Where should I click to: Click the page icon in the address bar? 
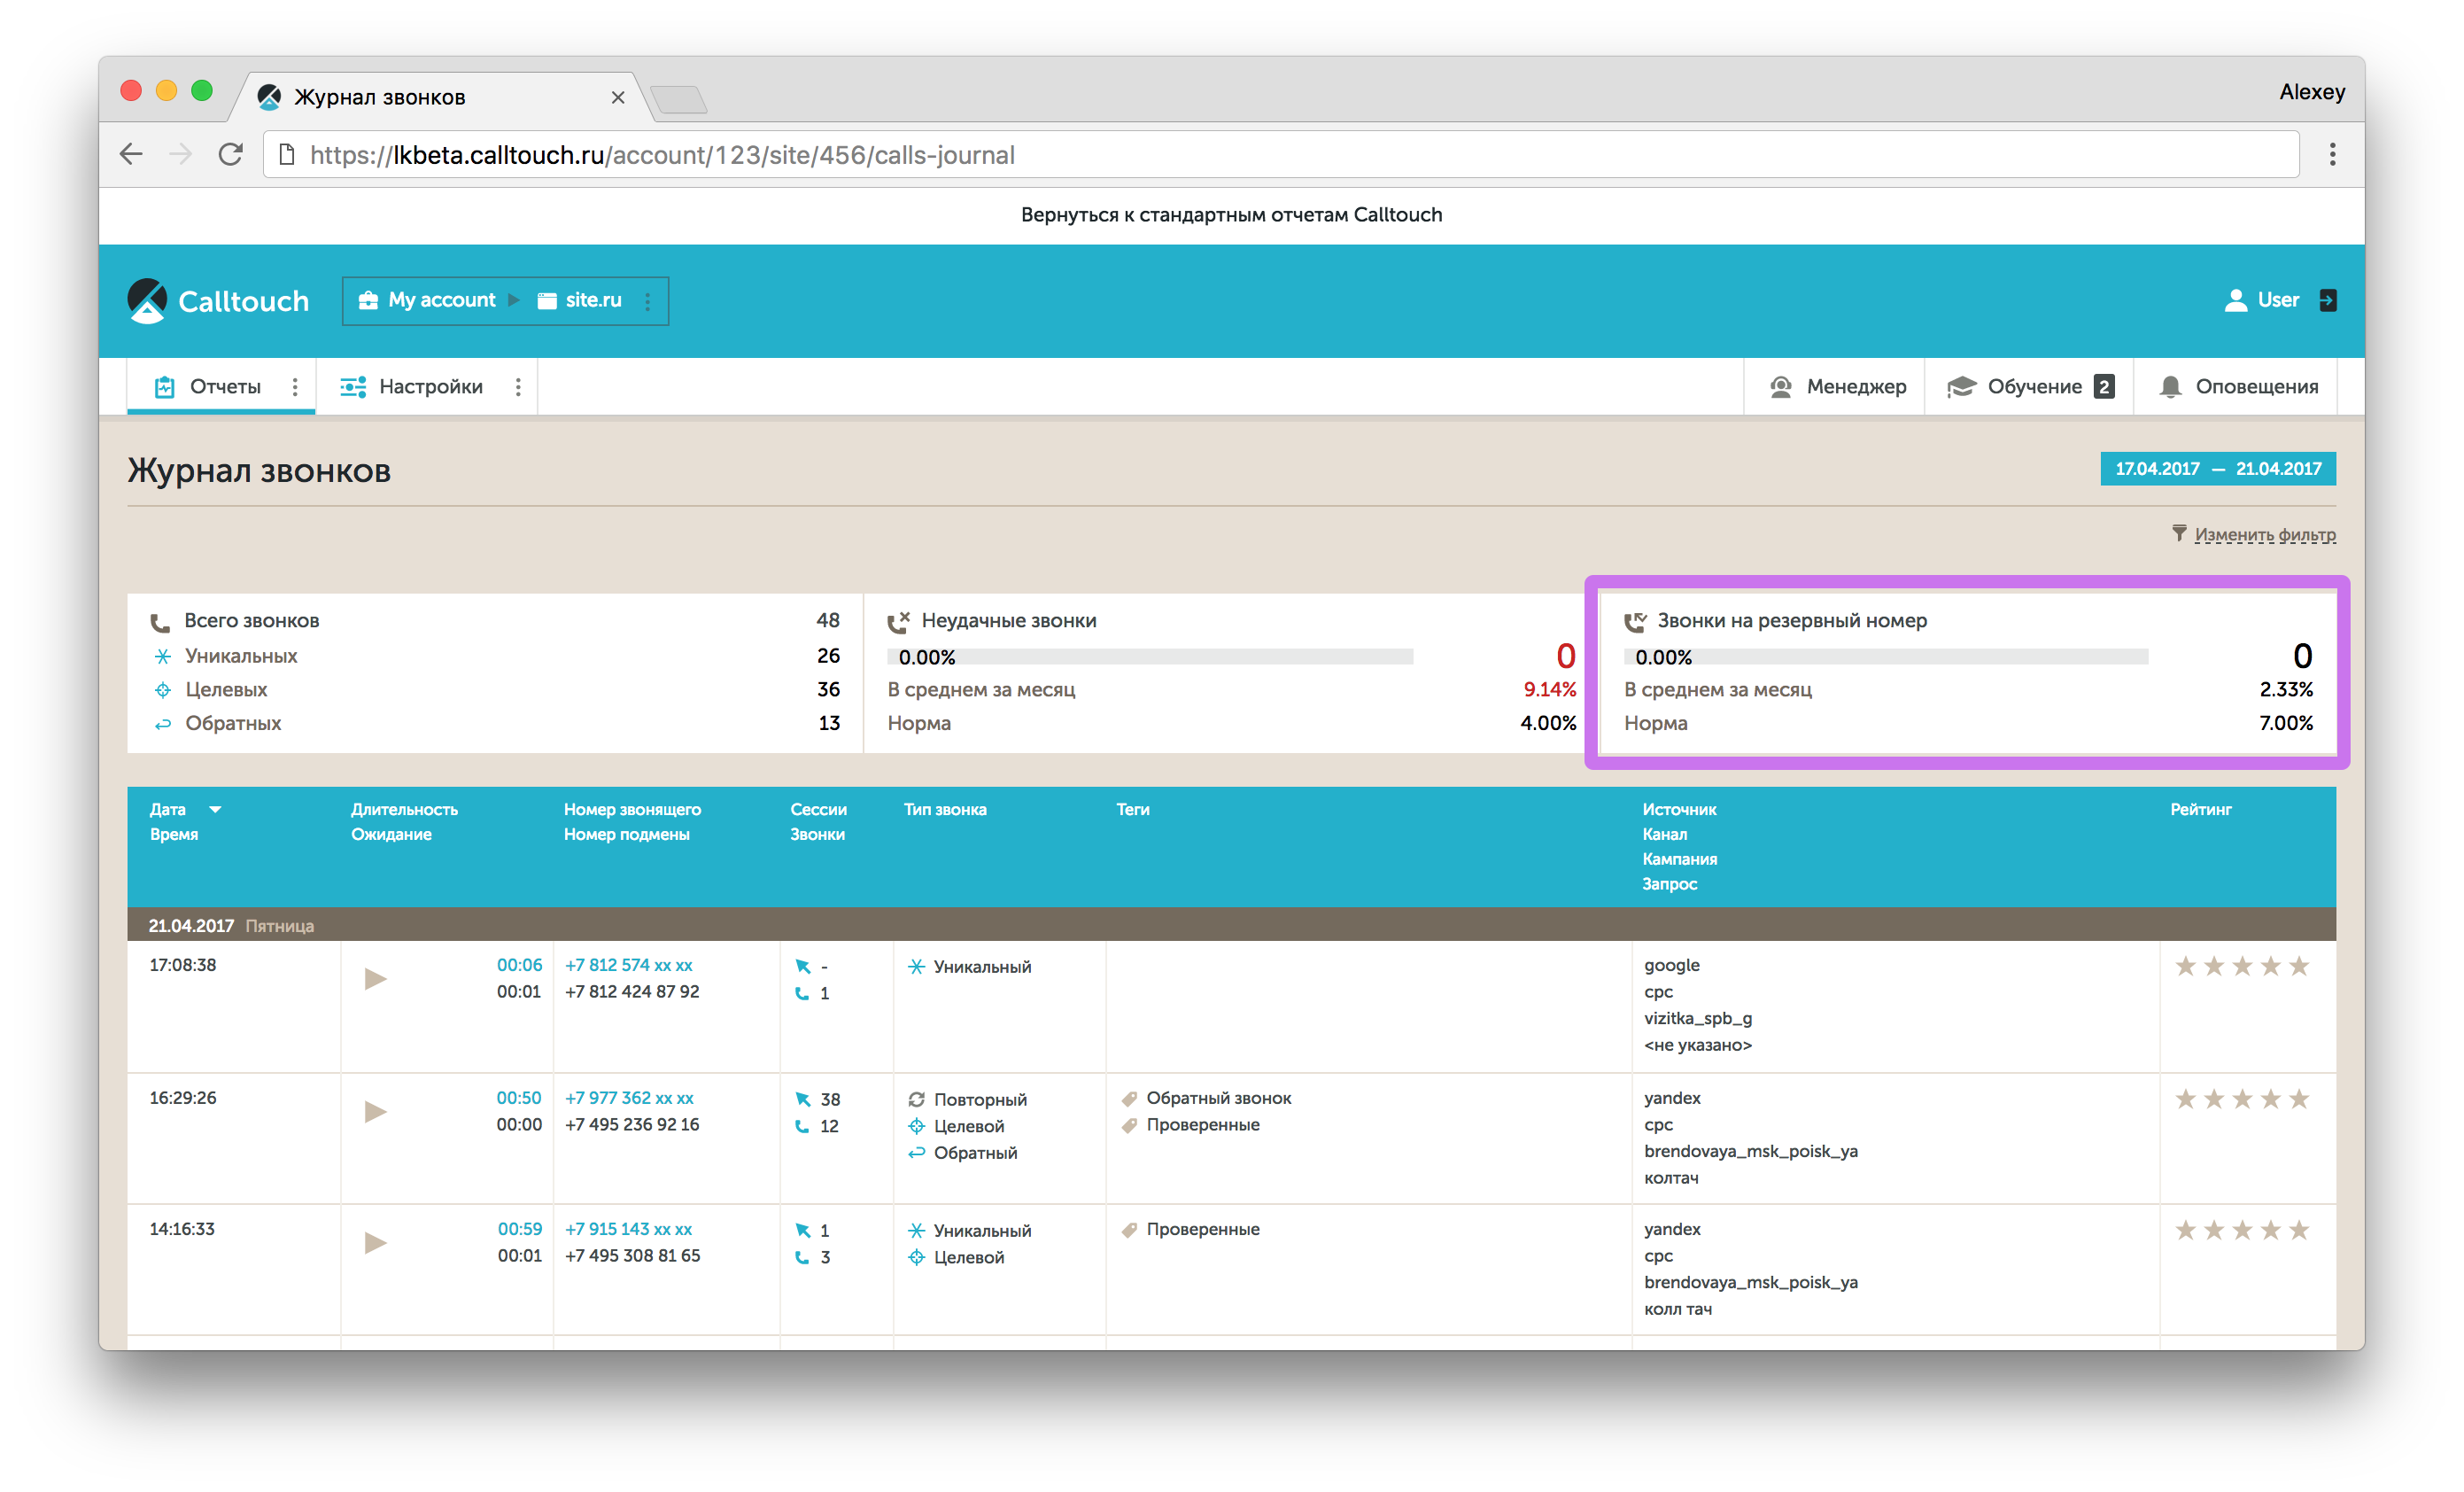(287, 154)
